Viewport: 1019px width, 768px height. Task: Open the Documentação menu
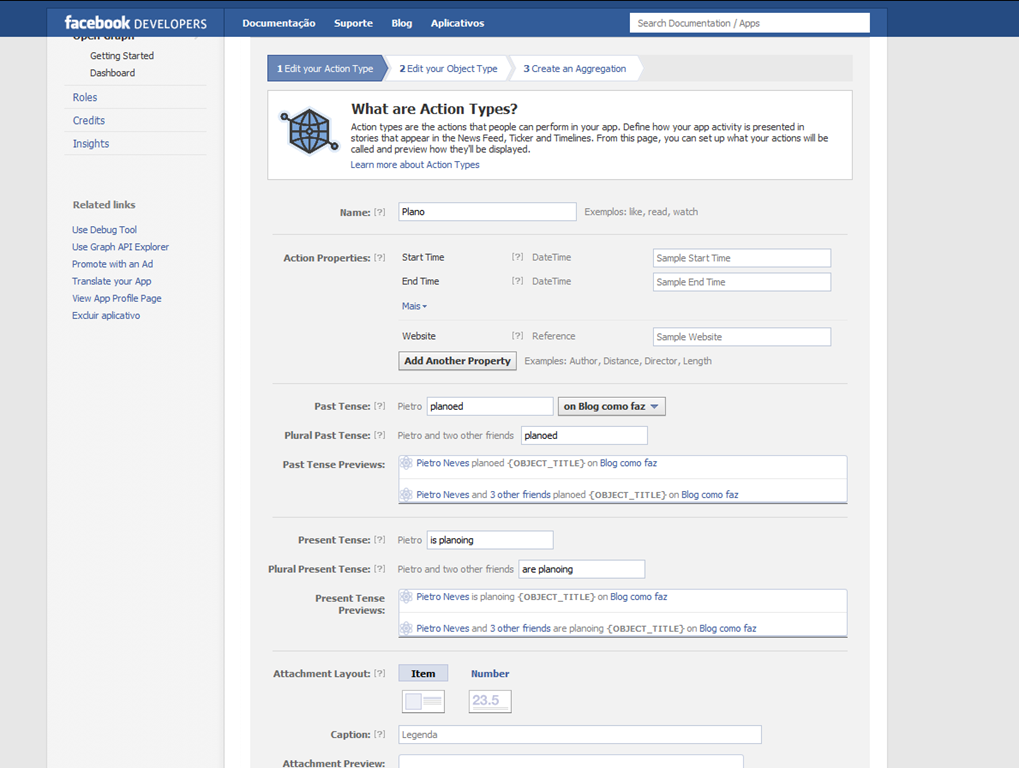click(279, 23)
